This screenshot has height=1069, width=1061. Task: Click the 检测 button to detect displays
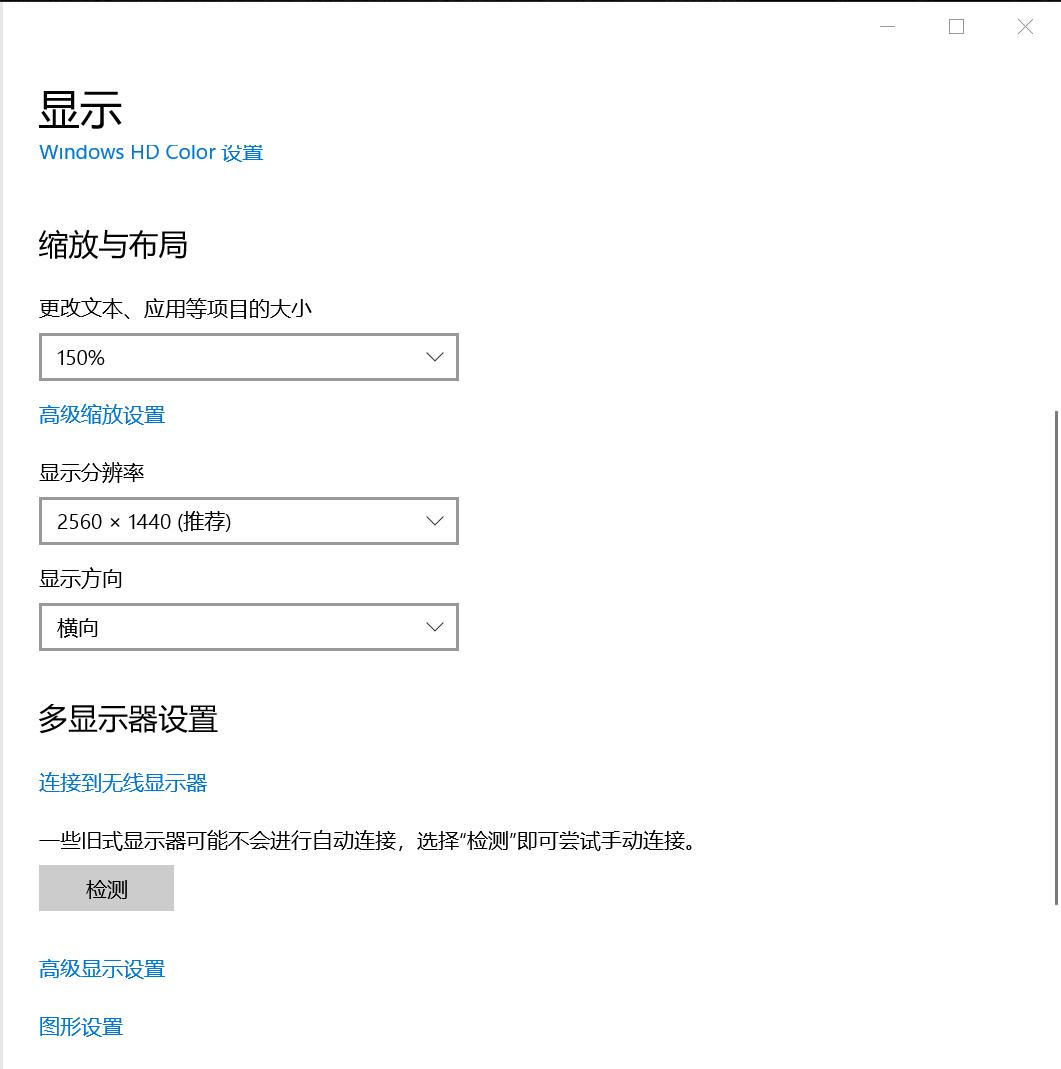click(x=106, y=888)
